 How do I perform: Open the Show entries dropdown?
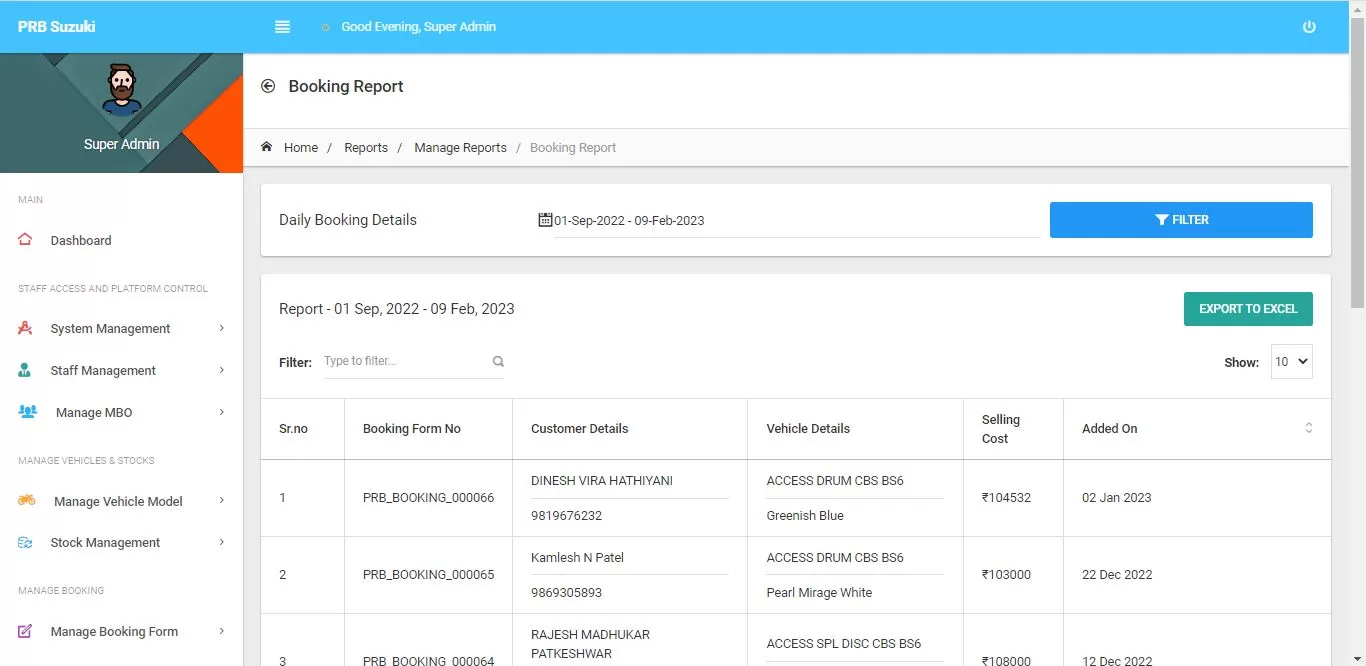pyautogui.click(x=1291, y=362)
